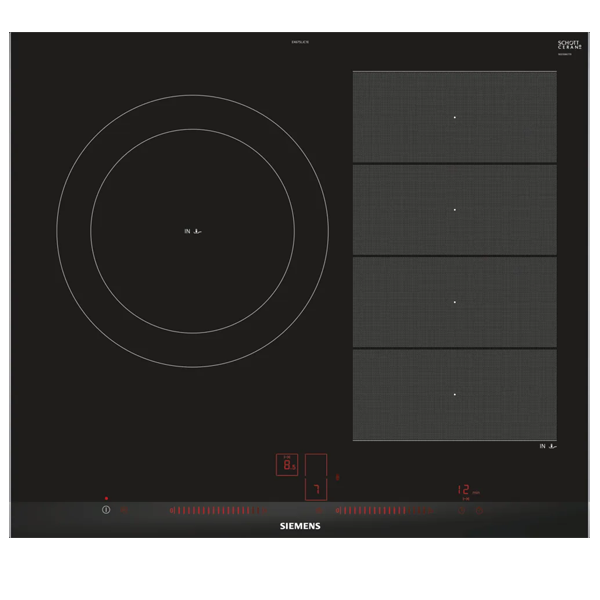Viewport: 600px width, 600px height.
Task: Touch the left red power level slider
Action: [212, 510]
